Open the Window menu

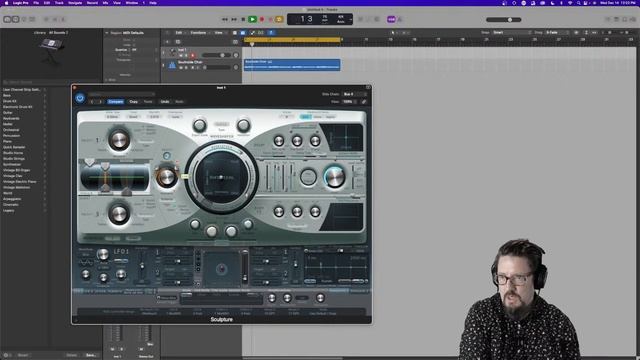tap(131, 3)
